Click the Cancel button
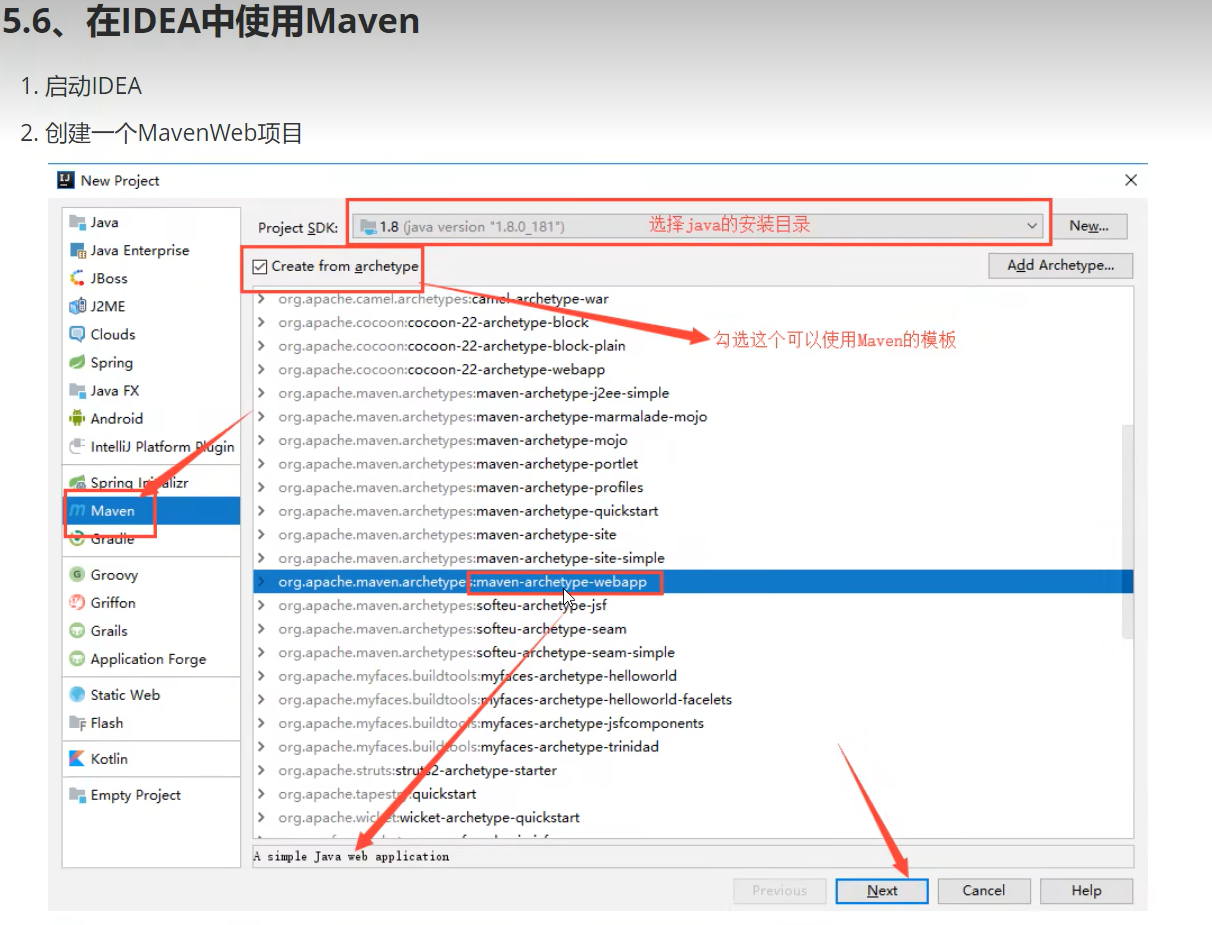Image resolution: width=1212 pixels, height=925 pixels. coord(984,890)
